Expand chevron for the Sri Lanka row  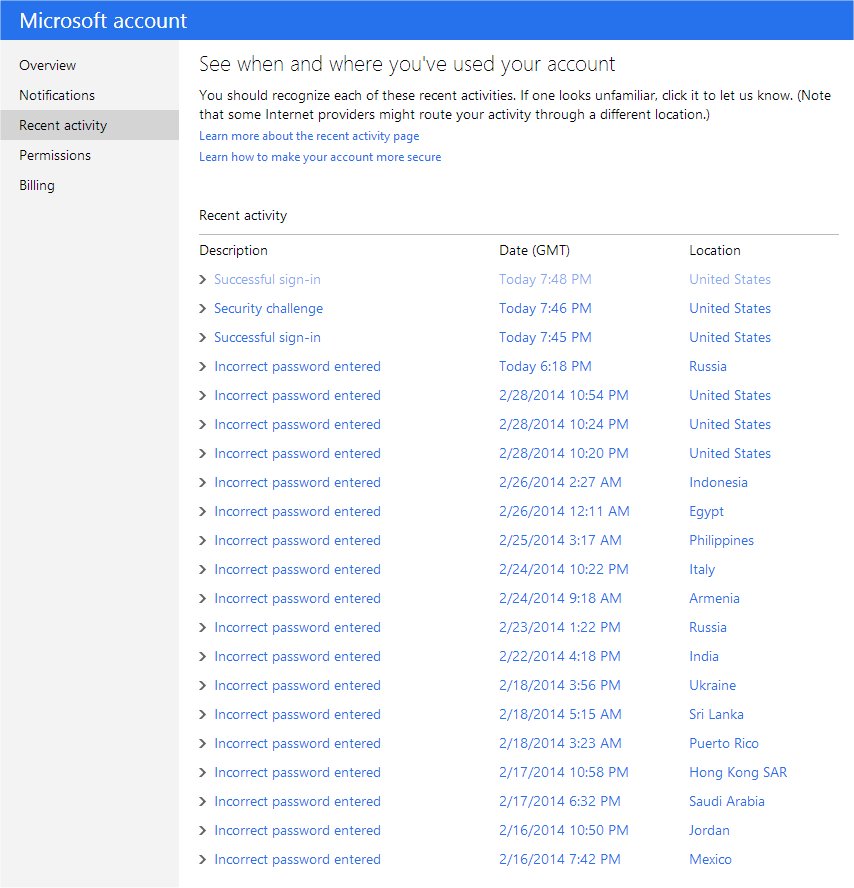tap(203, 715)
